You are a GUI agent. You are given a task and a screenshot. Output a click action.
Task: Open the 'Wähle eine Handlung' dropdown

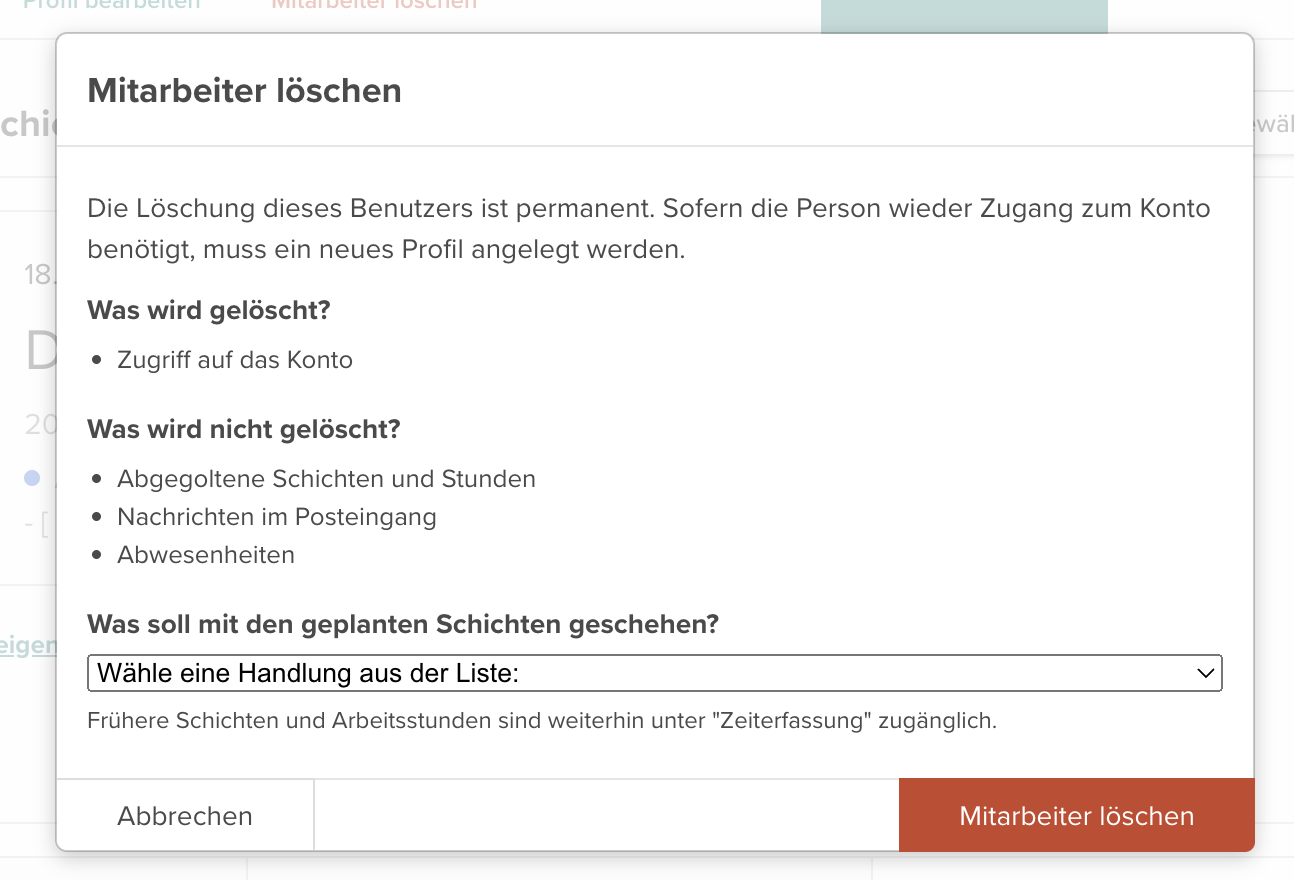click(x=654, y=673)
